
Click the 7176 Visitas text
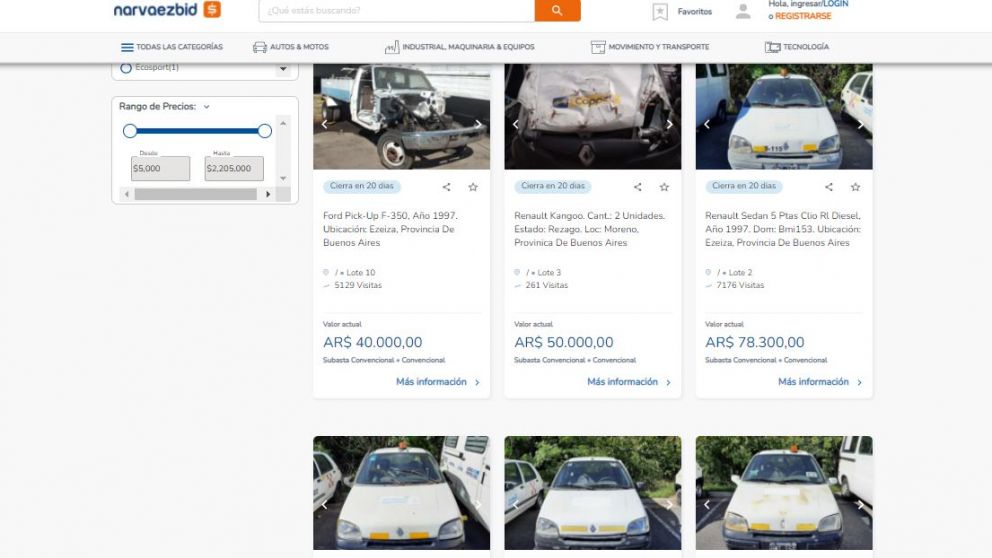point(740,285)
